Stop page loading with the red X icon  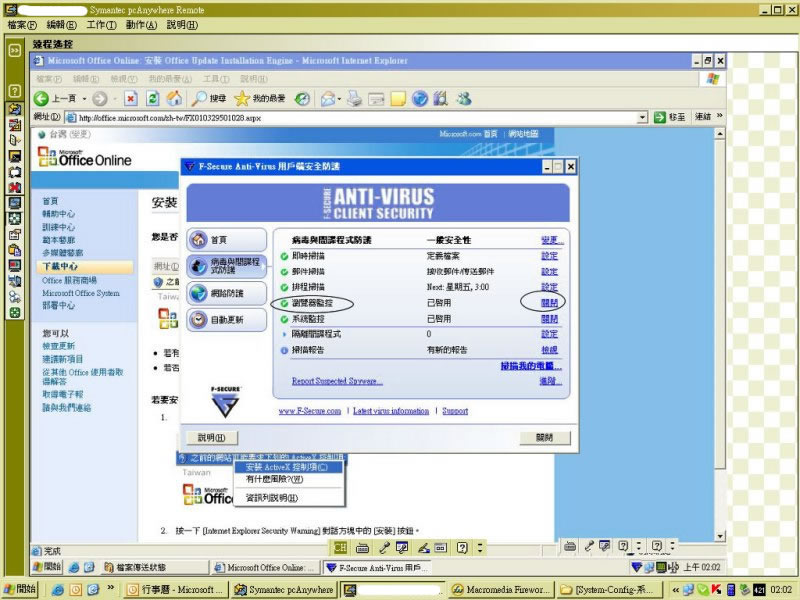pyautogui.click(x=131, y=98)
